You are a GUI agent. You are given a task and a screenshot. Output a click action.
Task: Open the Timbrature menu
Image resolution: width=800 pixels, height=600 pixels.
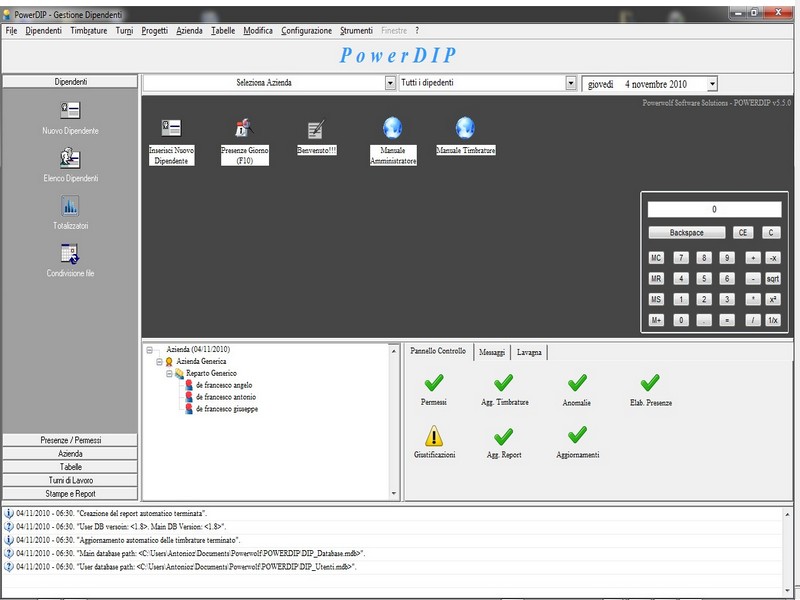(x=89, y=31)
